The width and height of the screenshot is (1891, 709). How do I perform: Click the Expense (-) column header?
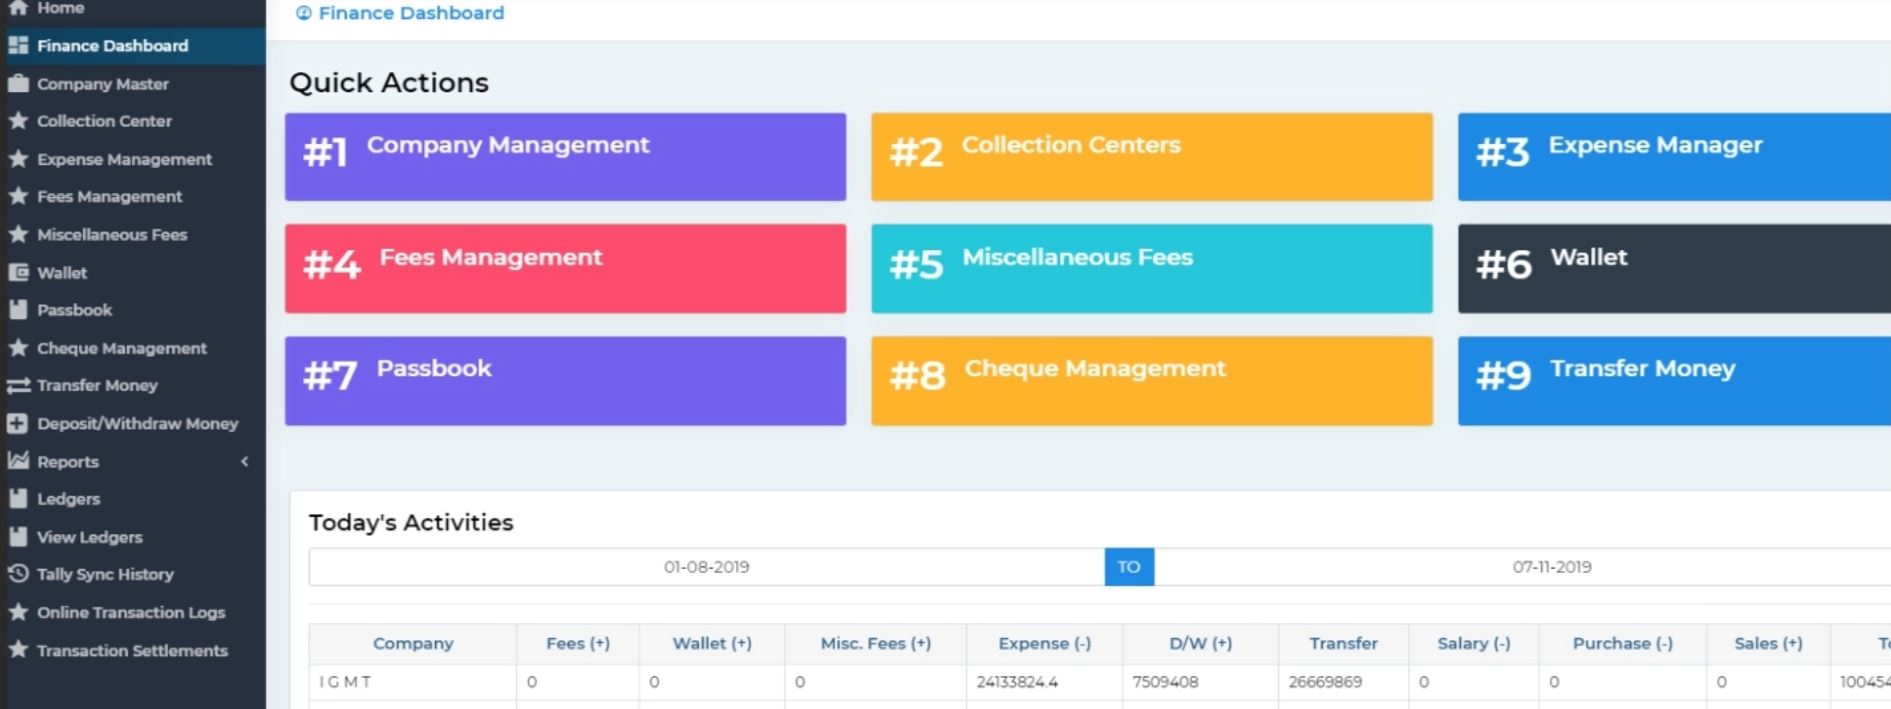click(1045, 644)
